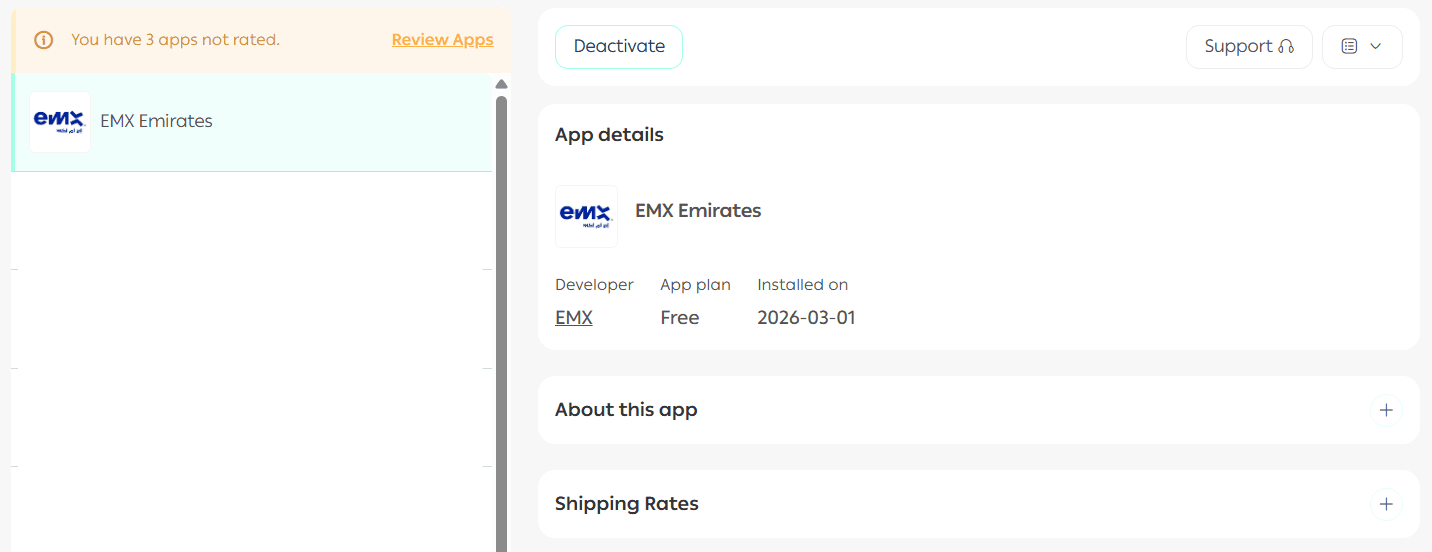Click the apps list vertical scrollbar thumb

502,320
